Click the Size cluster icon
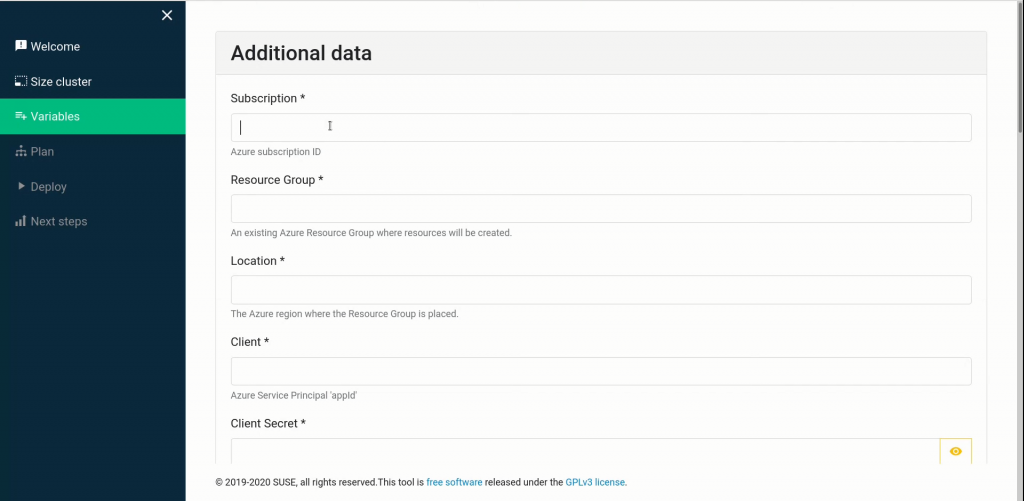This screenshot has height=501, width=1024. tap(20, 81)
